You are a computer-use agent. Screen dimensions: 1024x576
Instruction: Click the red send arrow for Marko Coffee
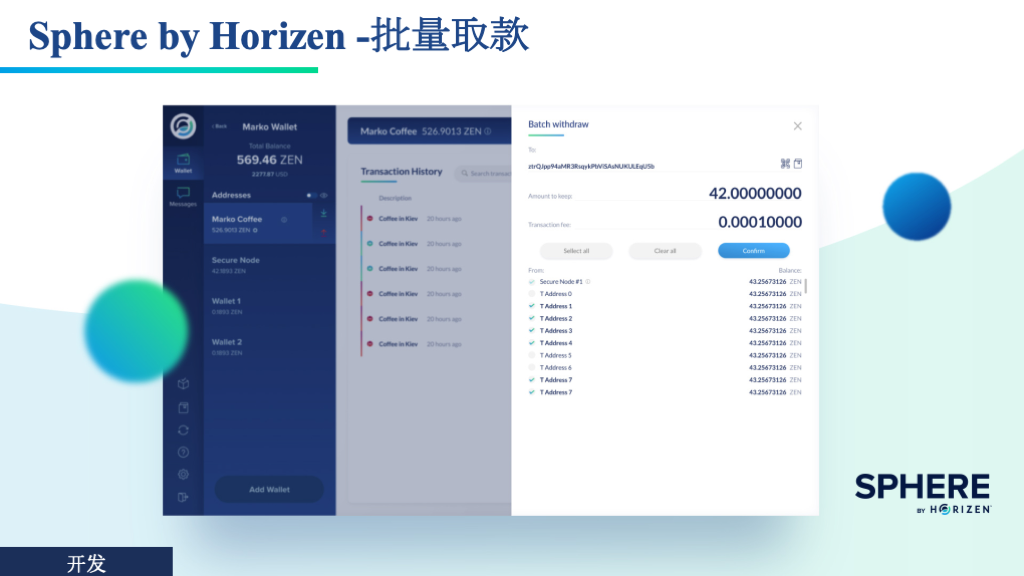pyautogui.click(x=323, y=232)
